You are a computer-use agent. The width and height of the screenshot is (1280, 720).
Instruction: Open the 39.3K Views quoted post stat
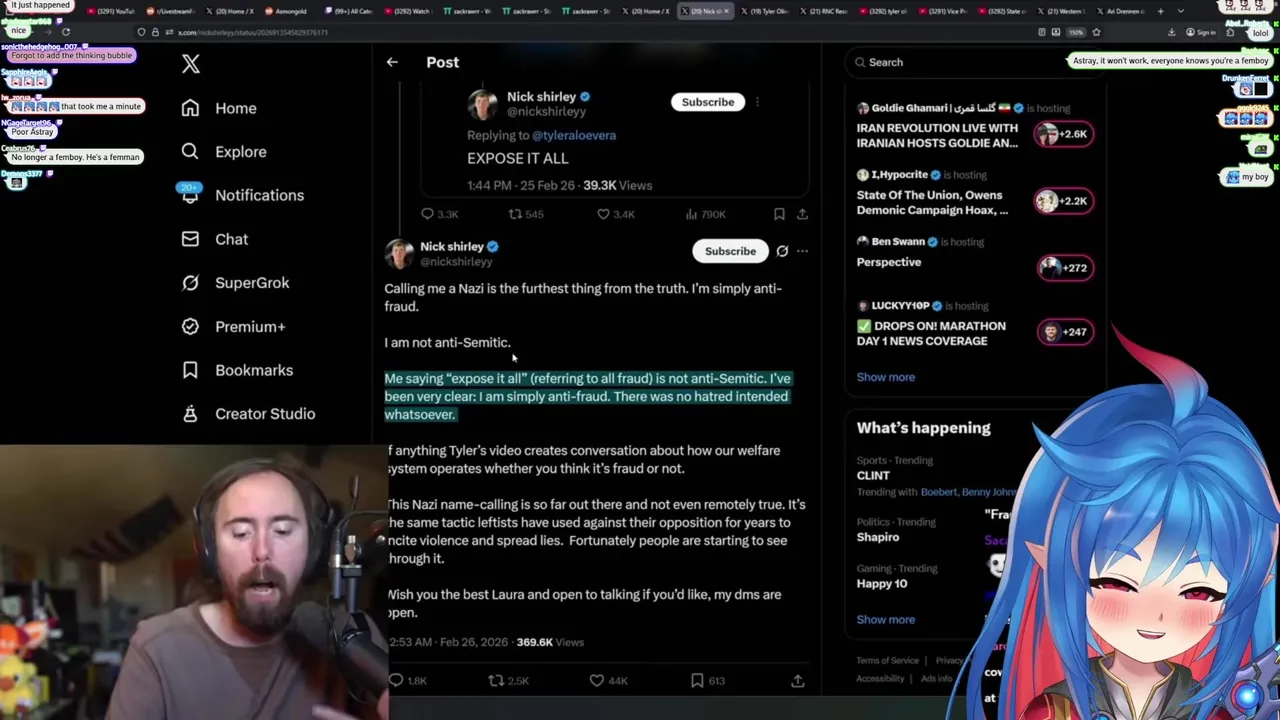618,185
